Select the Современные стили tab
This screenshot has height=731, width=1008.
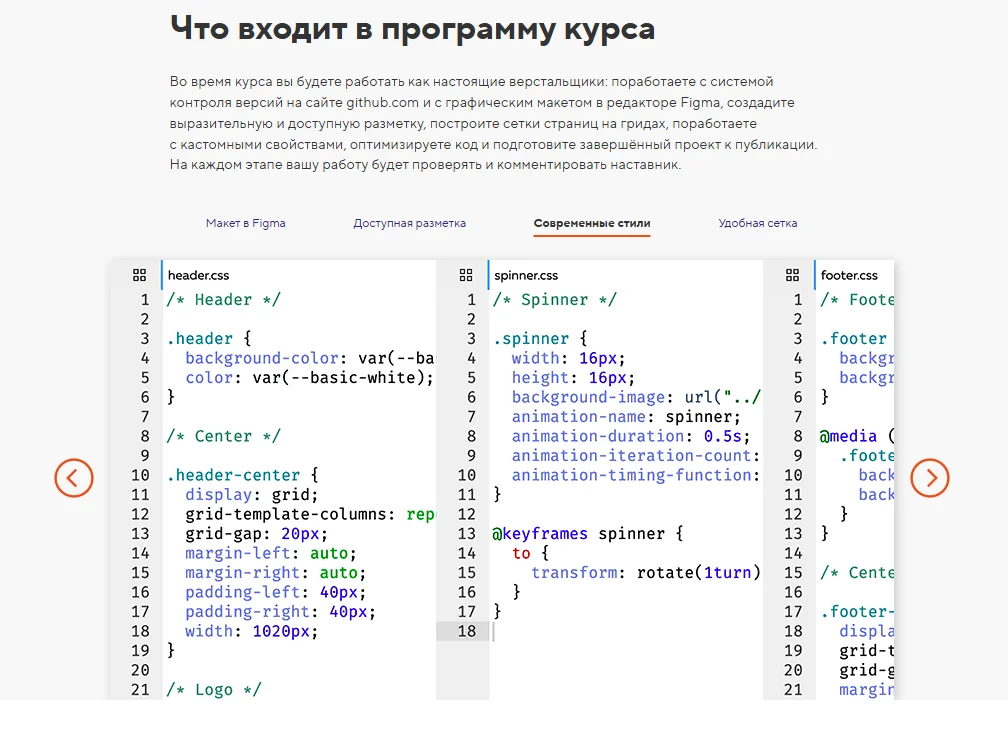click(x=592, y=223)
